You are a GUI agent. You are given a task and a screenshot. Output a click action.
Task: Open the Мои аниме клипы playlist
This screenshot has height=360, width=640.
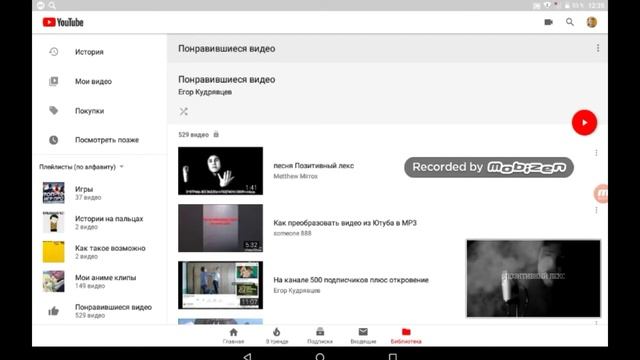(100, 281)
